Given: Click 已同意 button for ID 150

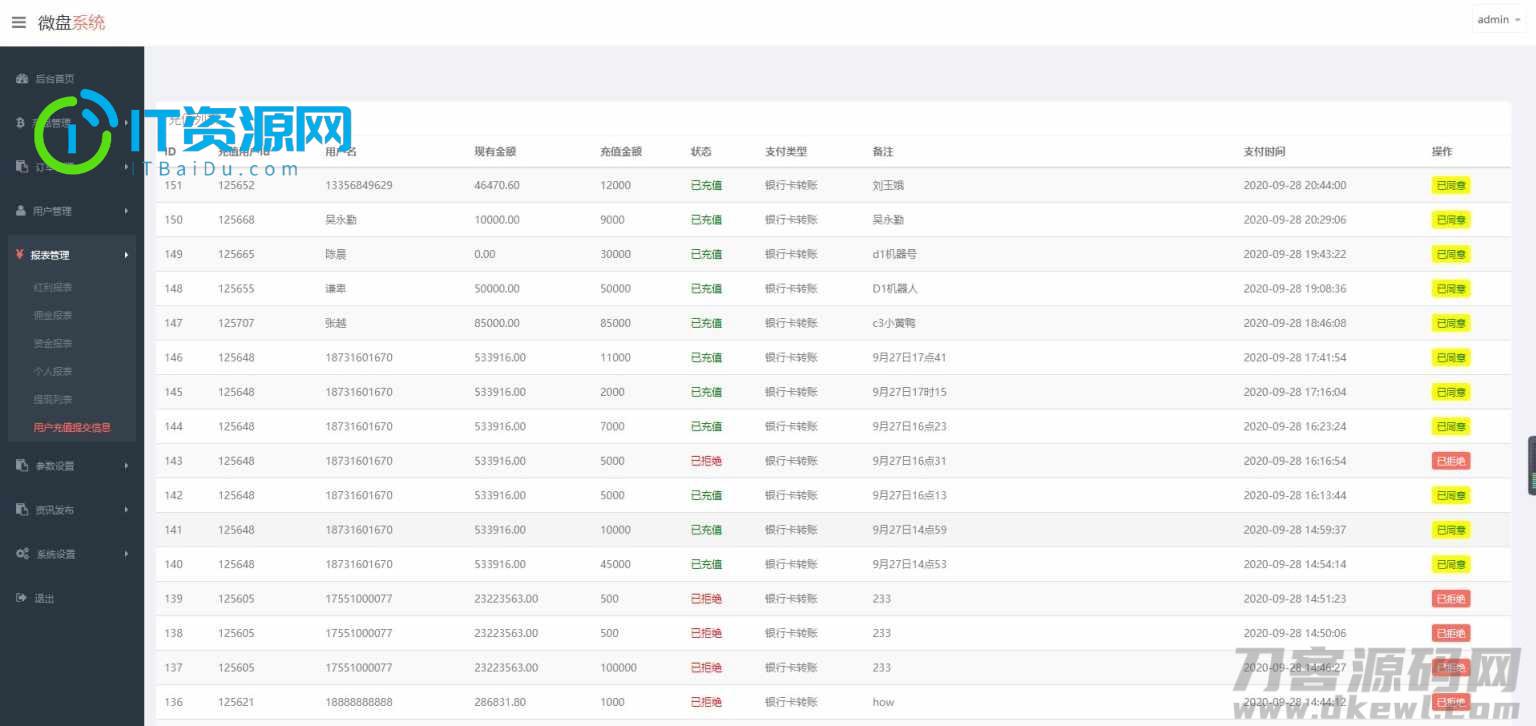Looking at the screenshot, I should (x=1451, y=220).
